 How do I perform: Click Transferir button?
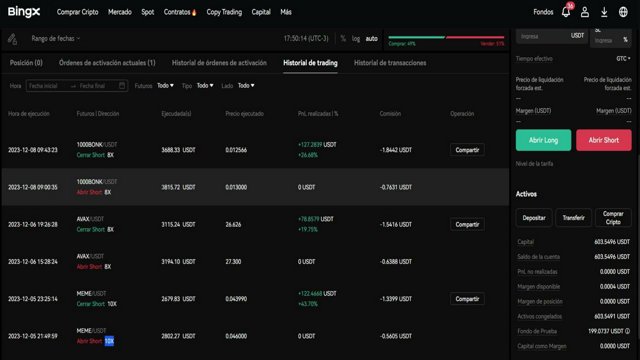tap(573, 218)
